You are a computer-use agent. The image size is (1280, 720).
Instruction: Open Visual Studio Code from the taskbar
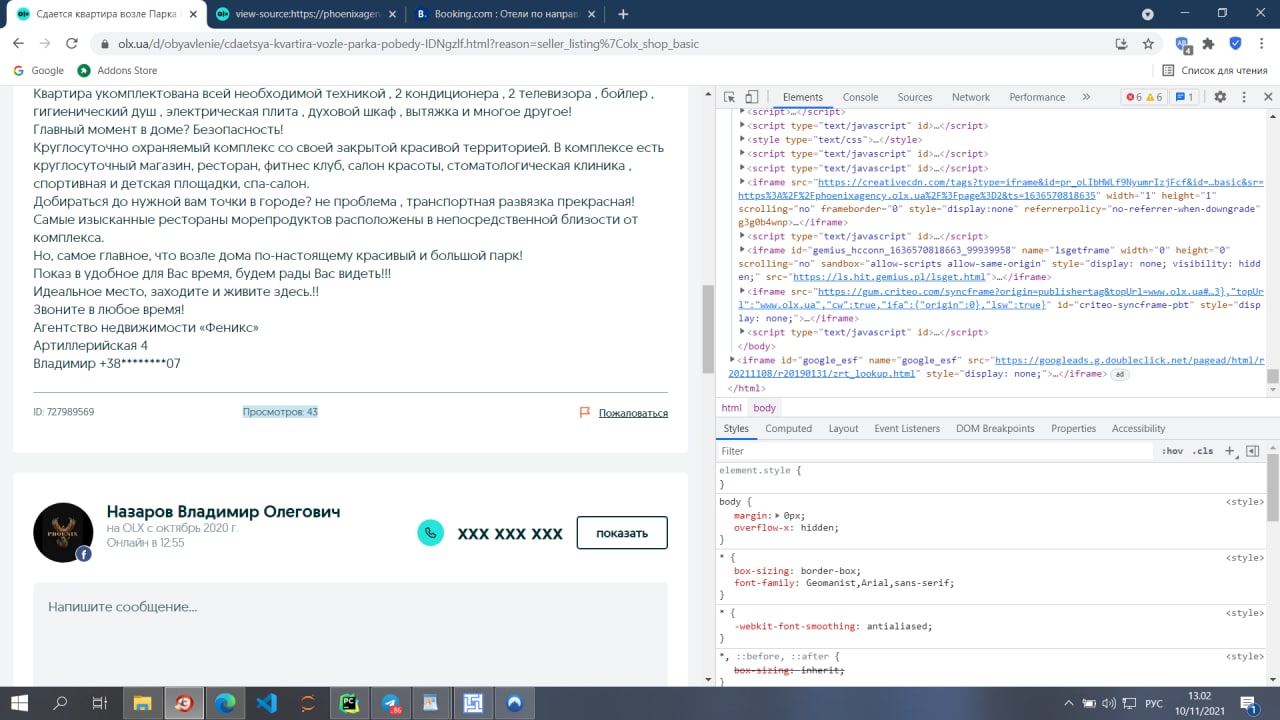(x=266, y=703)
